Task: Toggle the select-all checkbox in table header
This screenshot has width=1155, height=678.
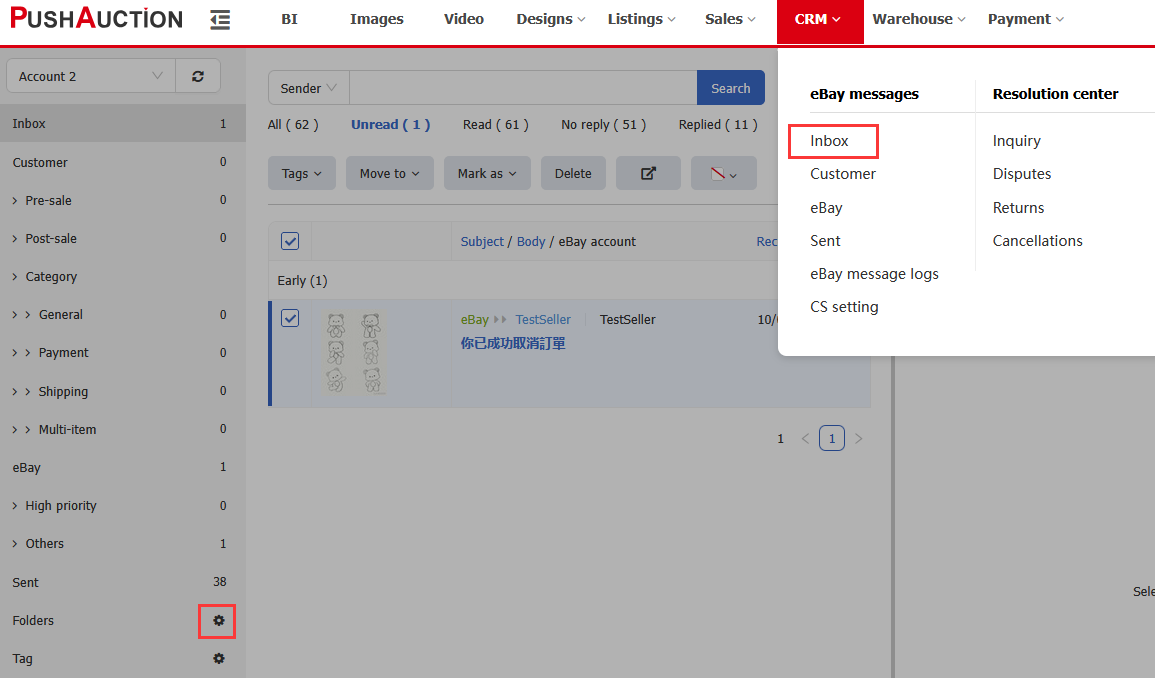Action: tap(290, 241)
